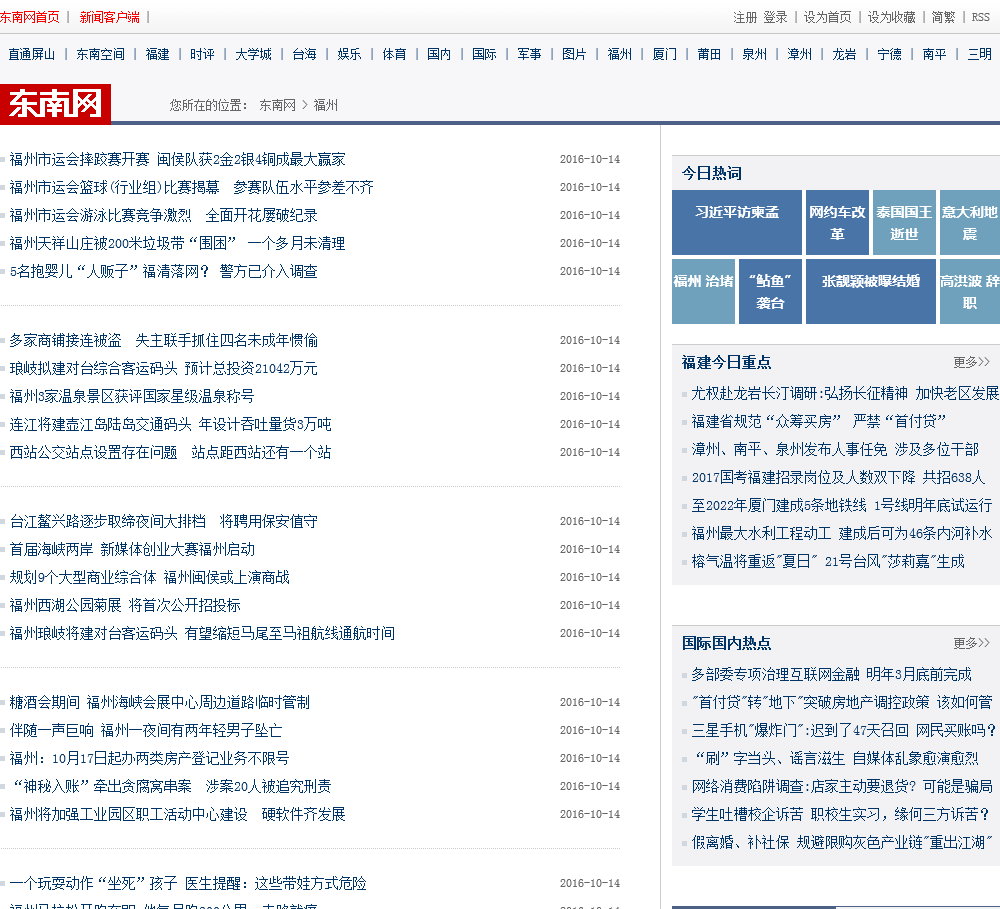This screenshot has width=1000, height=909.
Task: Open article 琅岐拟建对台综合客运码头
Action: (x=163, y=369)
